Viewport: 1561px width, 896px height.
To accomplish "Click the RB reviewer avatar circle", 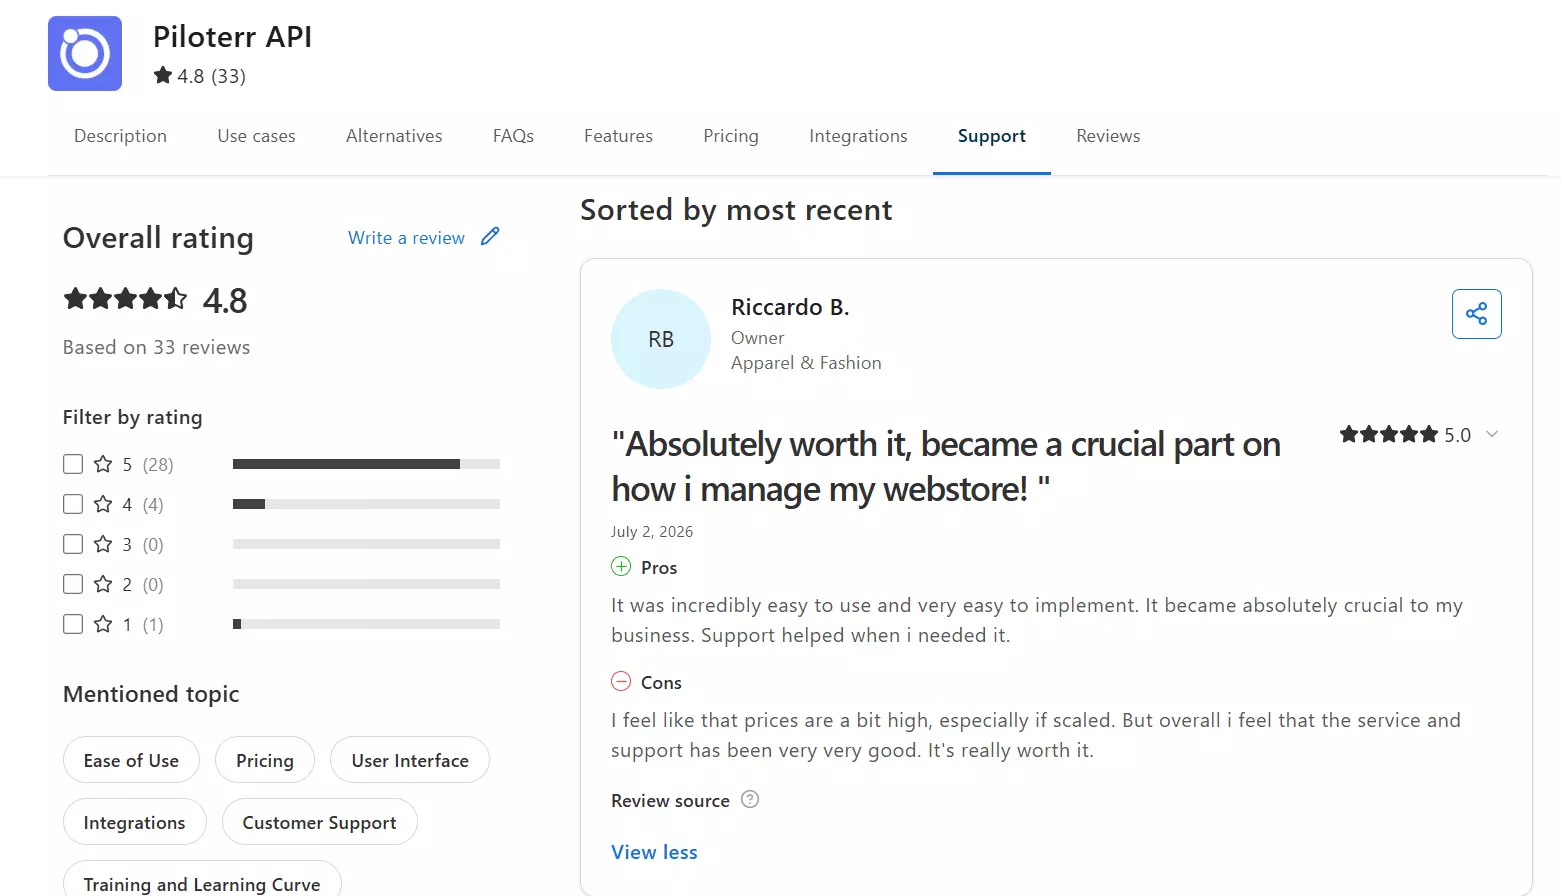I will (x=661, y=339).
